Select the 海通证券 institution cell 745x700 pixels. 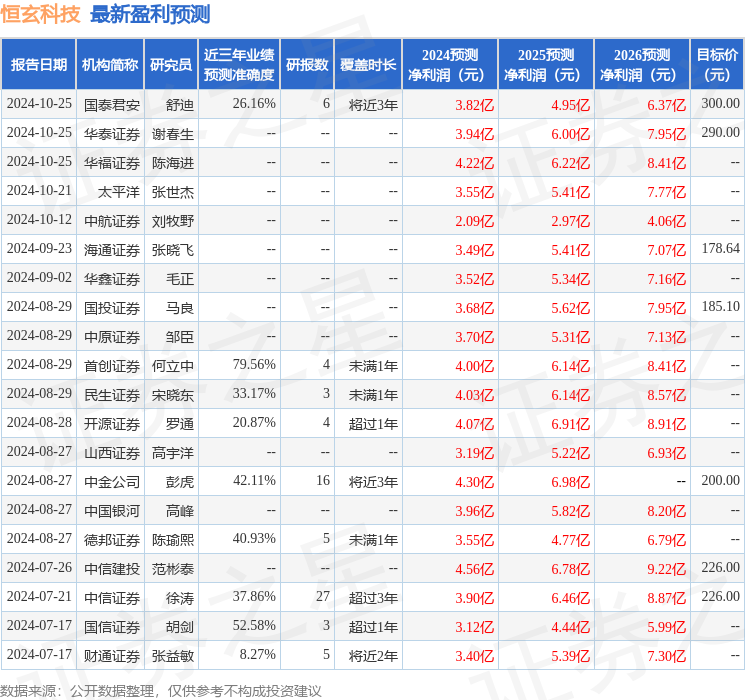[112, 250]
